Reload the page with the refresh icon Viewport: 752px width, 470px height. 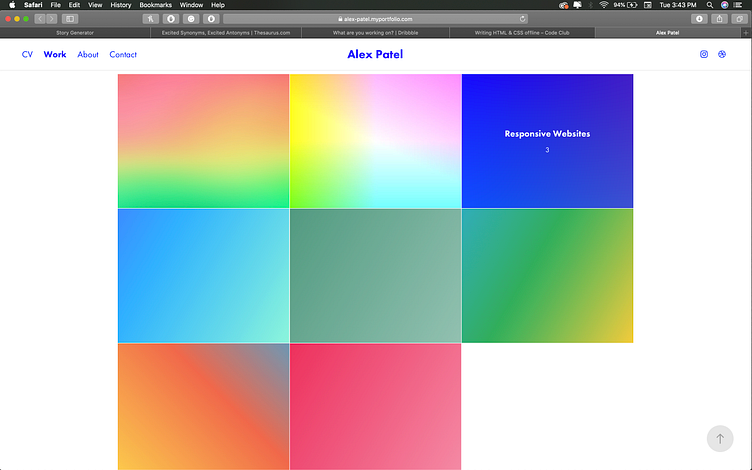(x=523, y=19)
